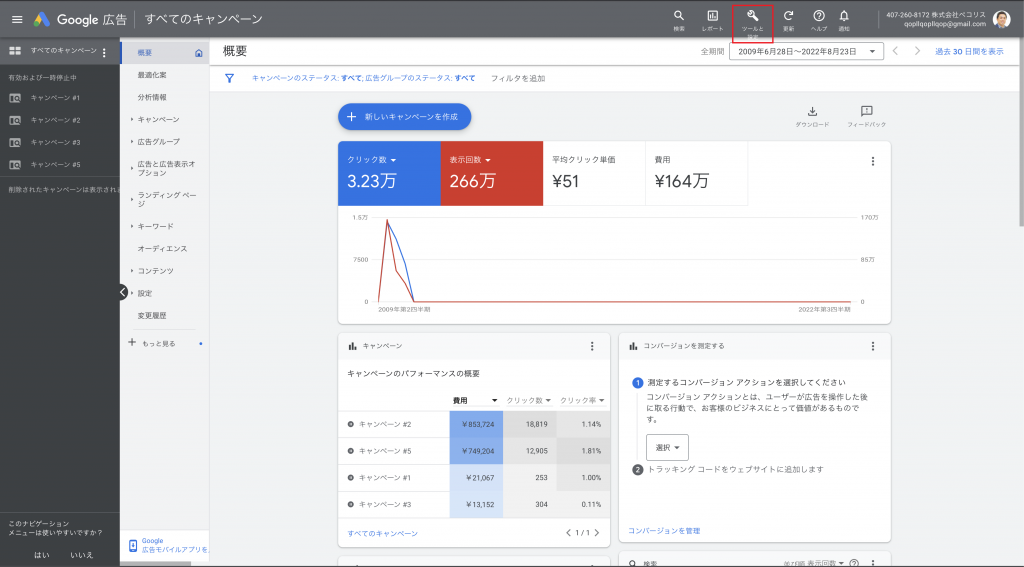Answer いいえ to navigation survey
This screenshot has height=567, width=1024.
tap(82, 555)
